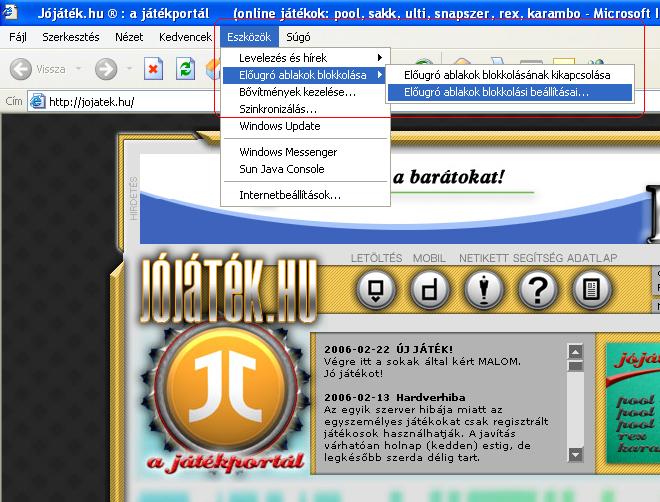Click the 'a játékportál' red slogan text

pyautogui.click(x=226, y=462)
